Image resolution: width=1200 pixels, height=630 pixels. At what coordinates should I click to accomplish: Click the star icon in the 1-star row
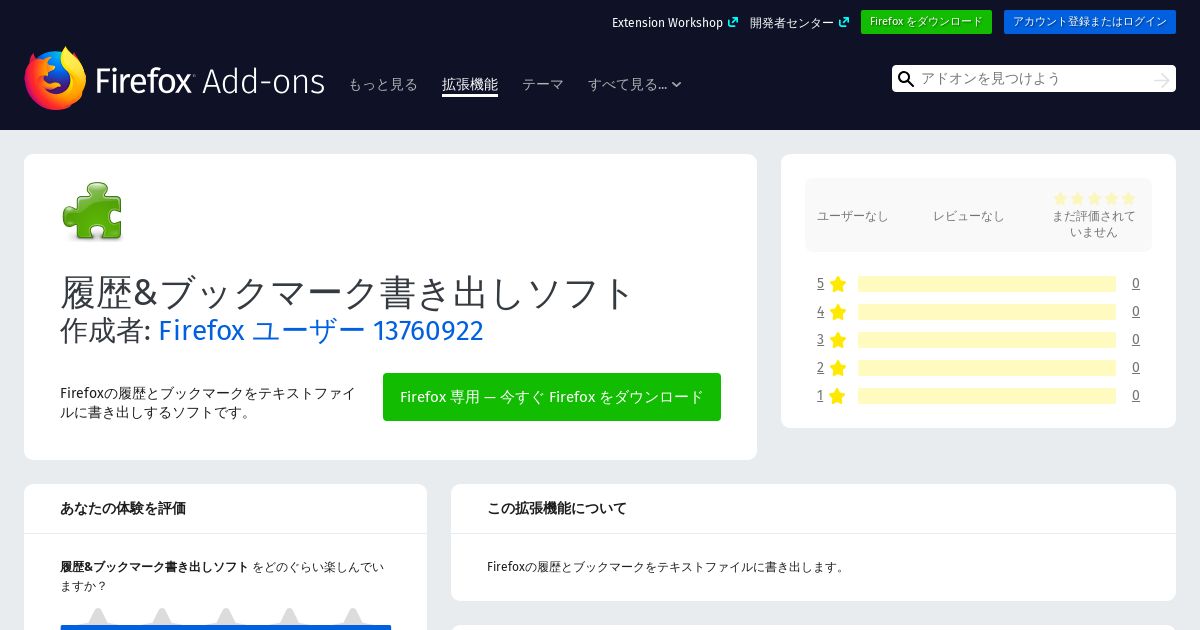[x=838, y=396]
